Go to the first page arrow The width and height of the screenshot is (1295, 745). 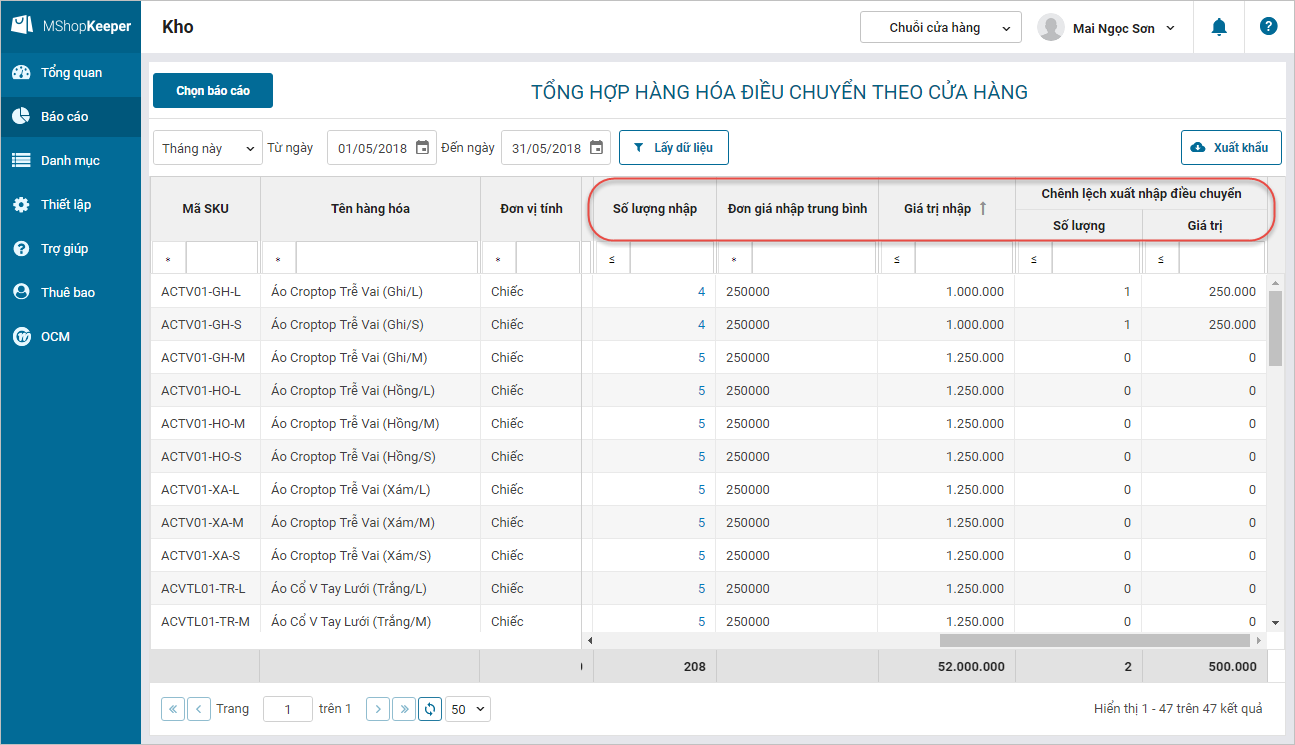pyautogui.click(x=173, y=709)
